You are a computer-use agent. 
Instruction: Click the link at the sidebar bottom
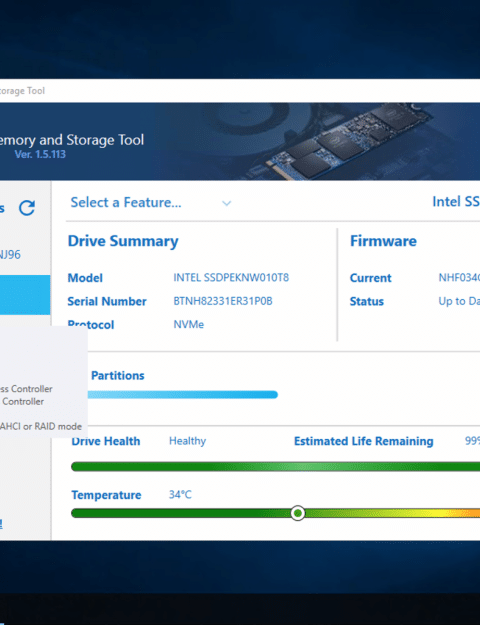(x=1, y=524)
